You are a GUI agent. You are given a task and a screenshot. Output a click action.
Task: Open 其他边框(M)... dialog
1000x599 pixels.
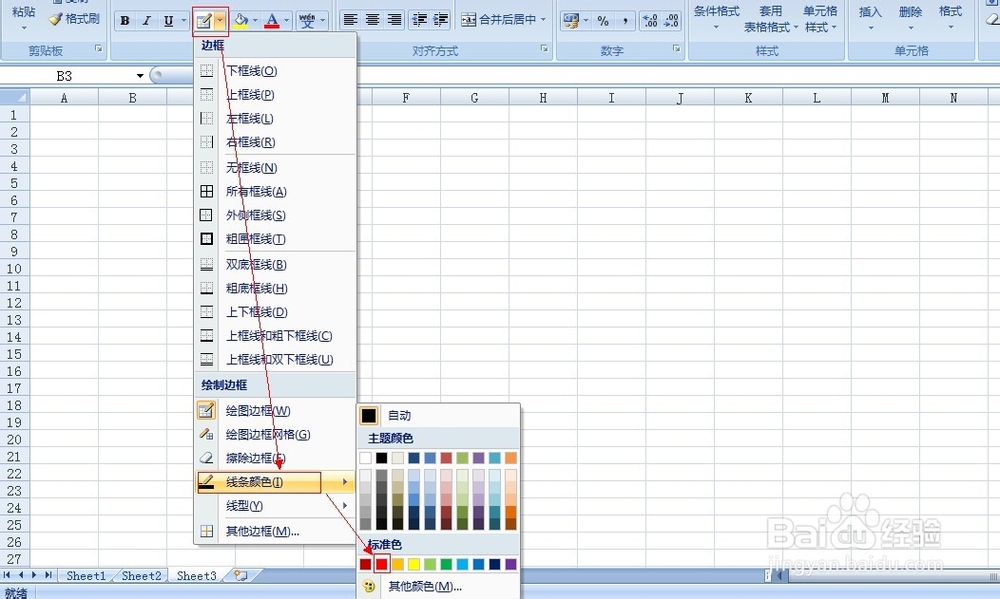click(x=276, y=531)
